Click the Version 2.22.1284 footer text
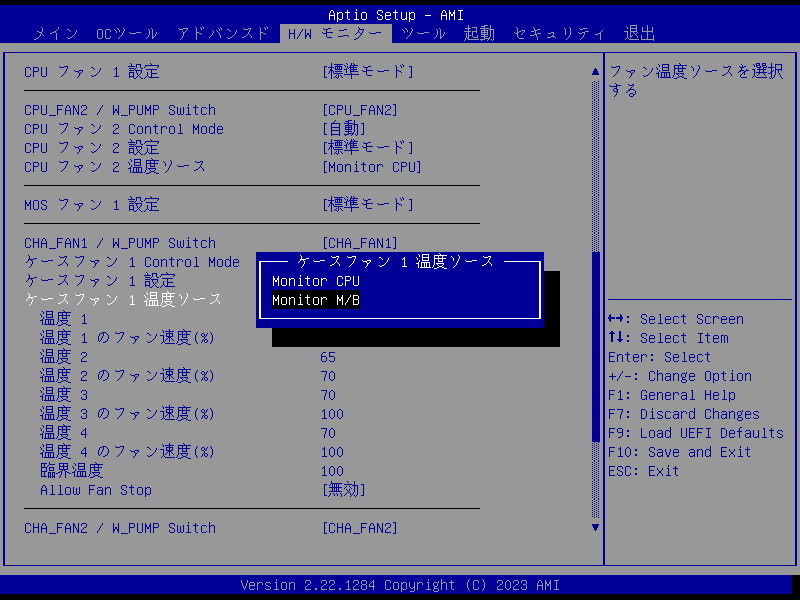 400,585
